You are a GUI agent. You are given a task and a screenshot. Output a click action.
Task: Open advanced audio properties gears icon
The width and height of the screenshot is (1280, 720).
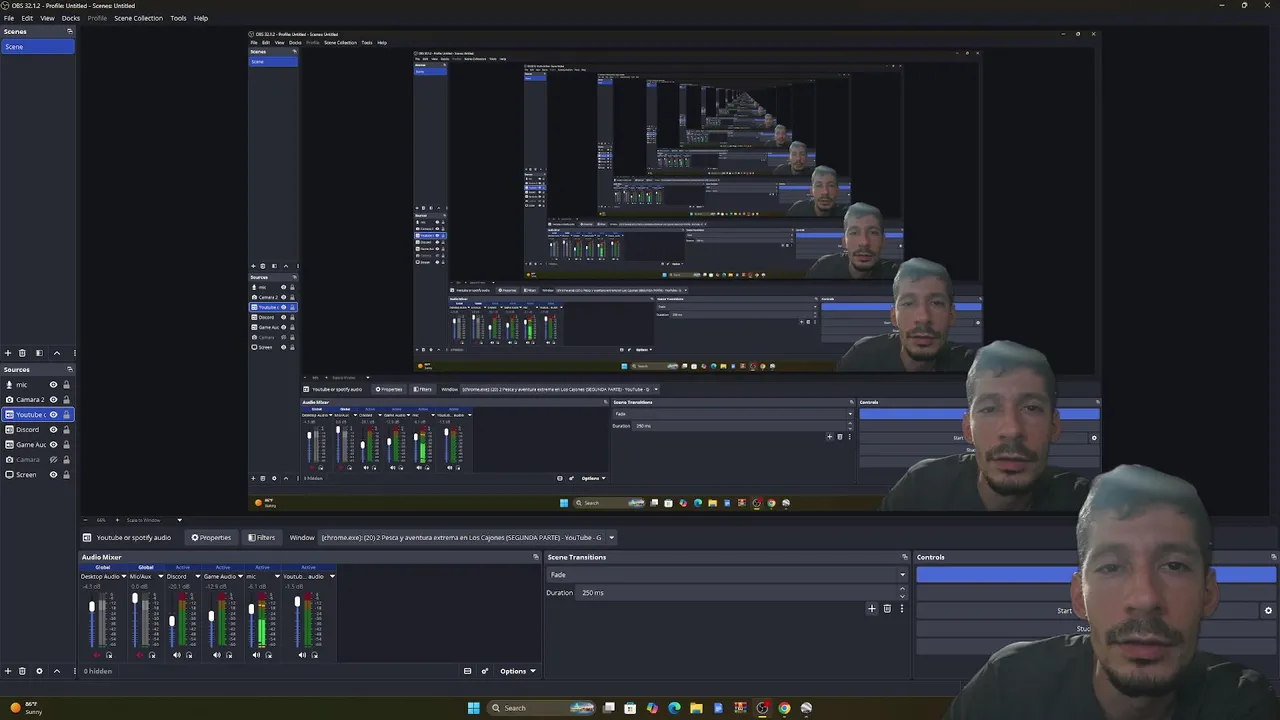coord(485,671)
